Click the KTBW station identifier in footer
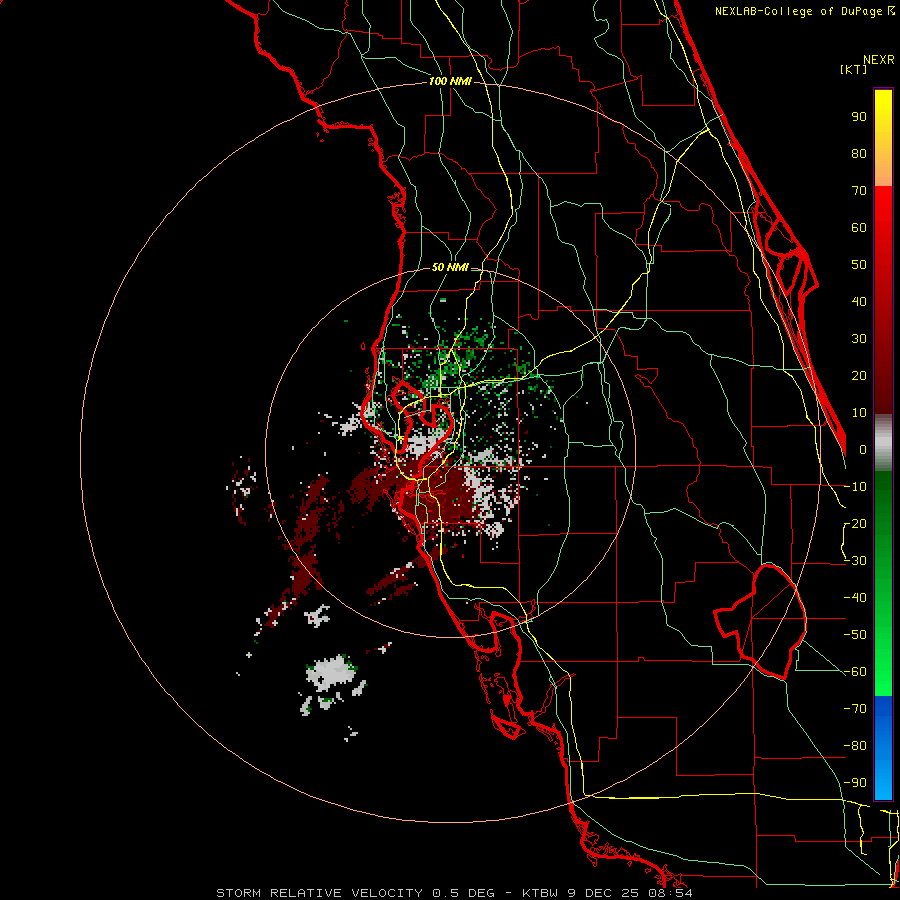The height and width of the screenshot is (900, 900). click(540, 893)
